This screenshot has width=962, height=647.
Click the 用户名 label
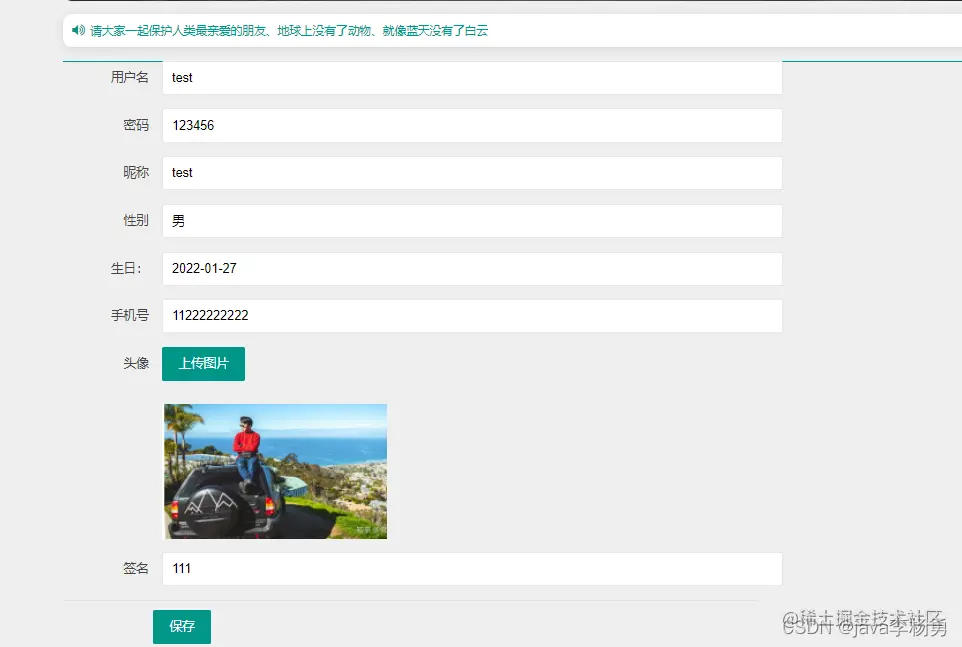coord(129,77)
